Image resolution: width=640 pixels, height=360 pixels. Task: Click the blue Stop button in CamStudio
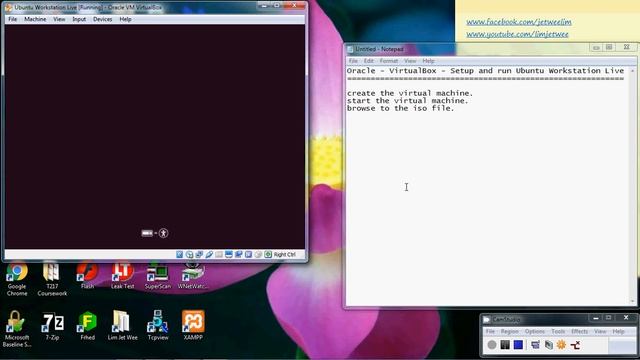pos(518,345)
